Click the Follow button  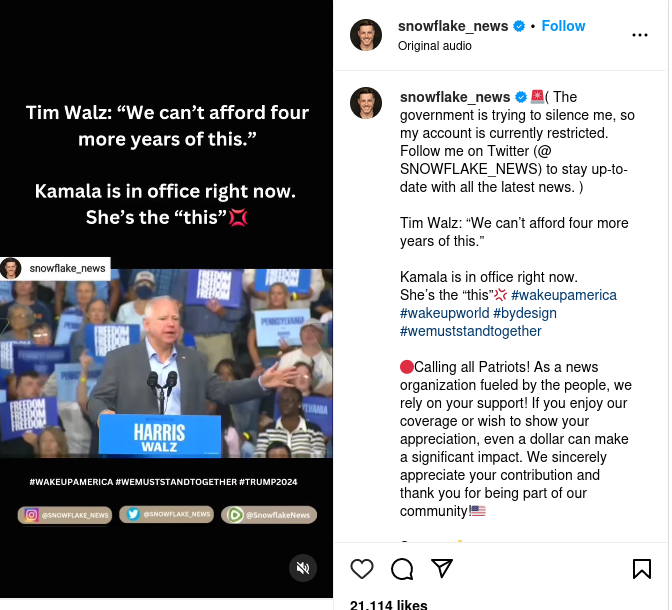tap(563, 26)
